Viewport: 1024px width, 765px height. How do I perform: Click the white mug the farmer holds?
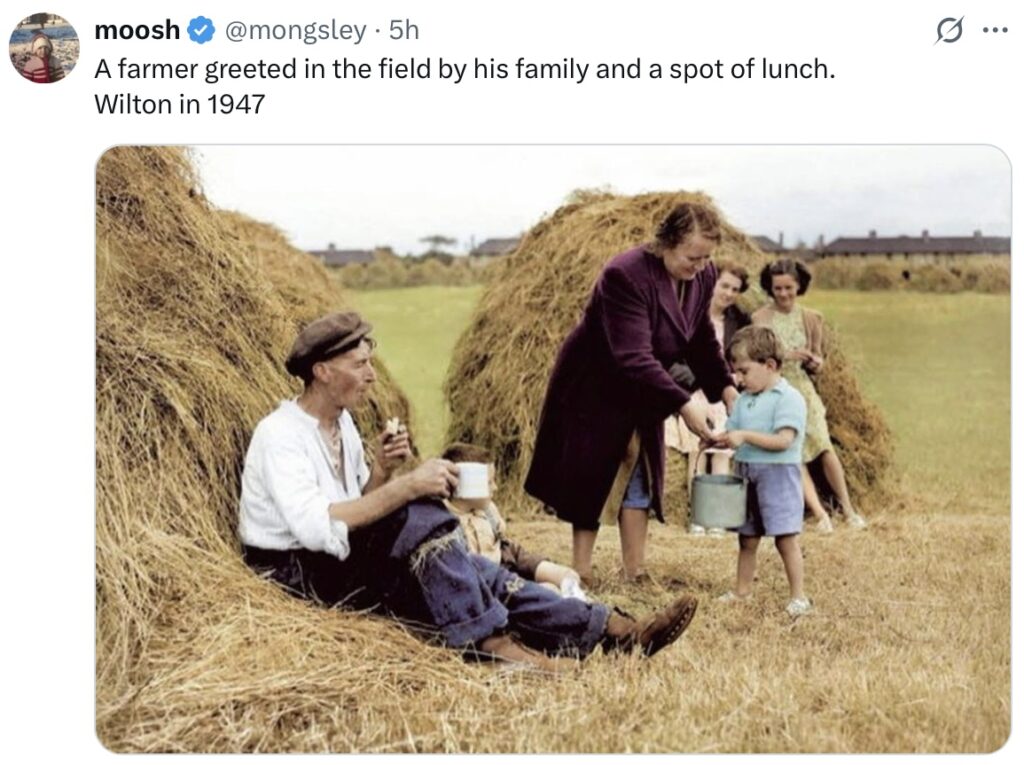click(x=472, y=480)
